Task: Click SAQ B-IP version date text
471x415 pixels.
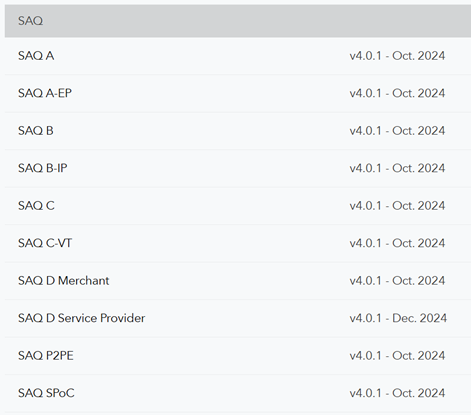Action: tap(397, 168)
